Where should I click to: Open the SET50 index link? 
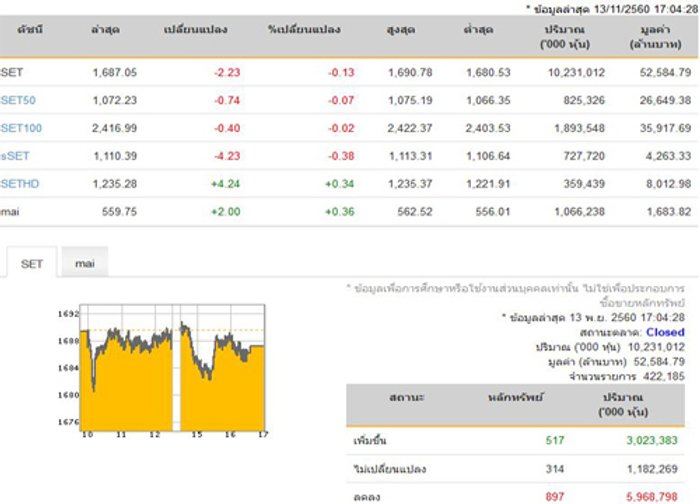pos(18,100)
